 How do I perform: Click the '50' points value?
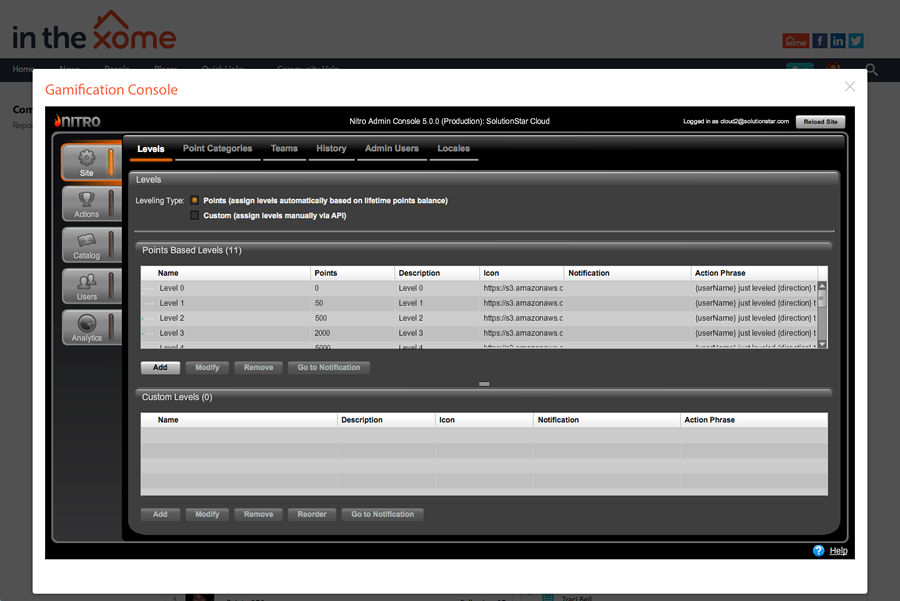coord(319,303)
